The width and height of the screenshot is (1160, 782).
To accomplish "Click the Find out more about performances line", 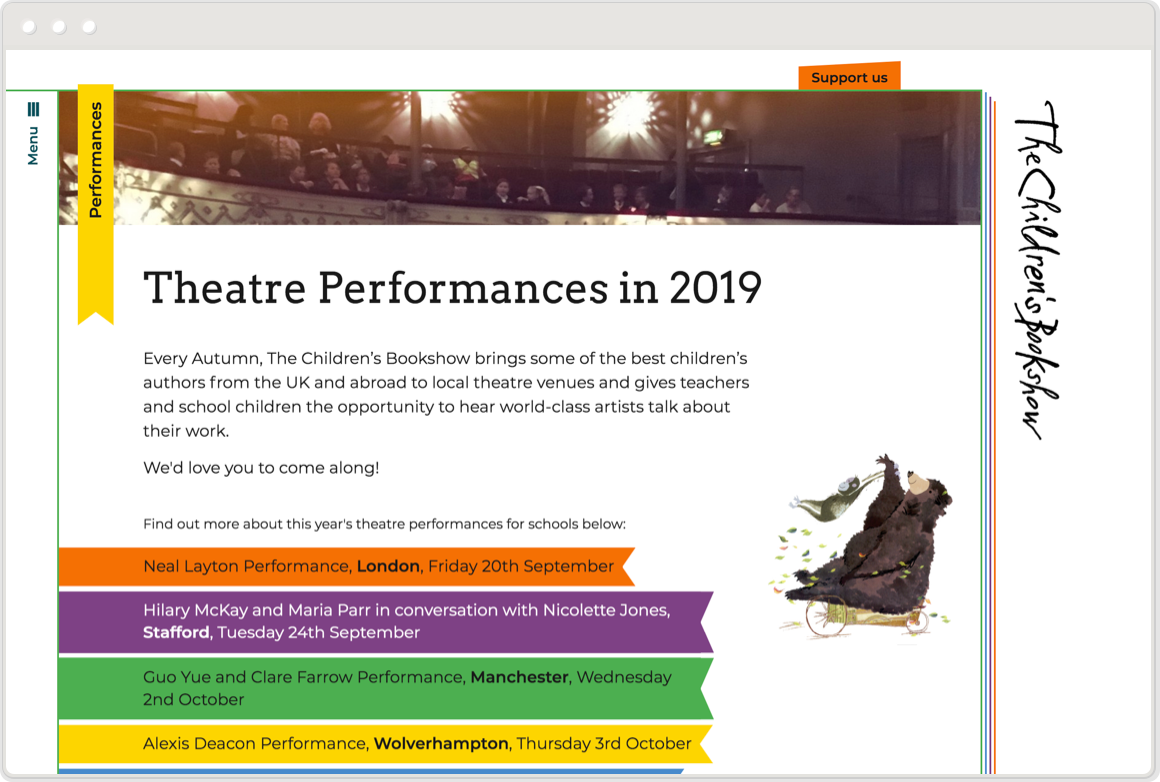I will [x=384, y=524].
